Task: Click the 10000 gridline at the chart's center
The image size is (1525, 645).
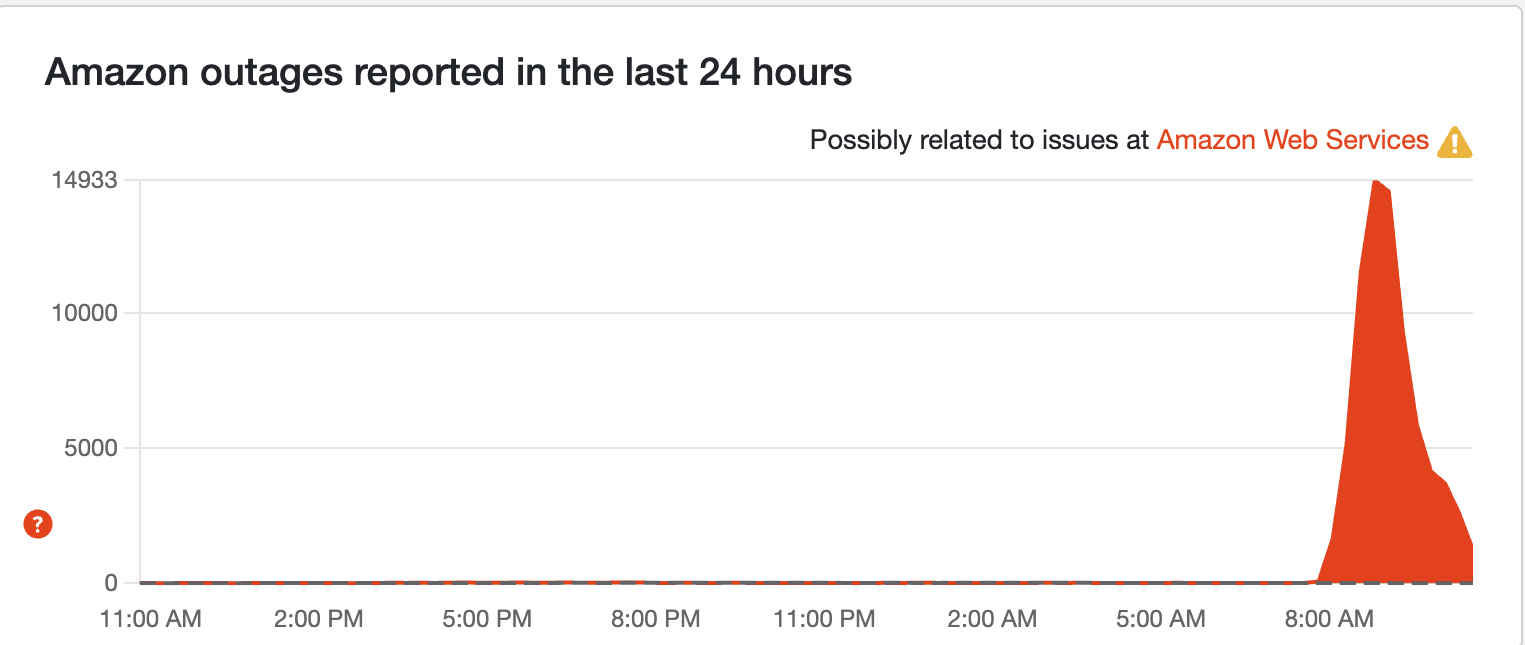Action: [x=806, y=313]
